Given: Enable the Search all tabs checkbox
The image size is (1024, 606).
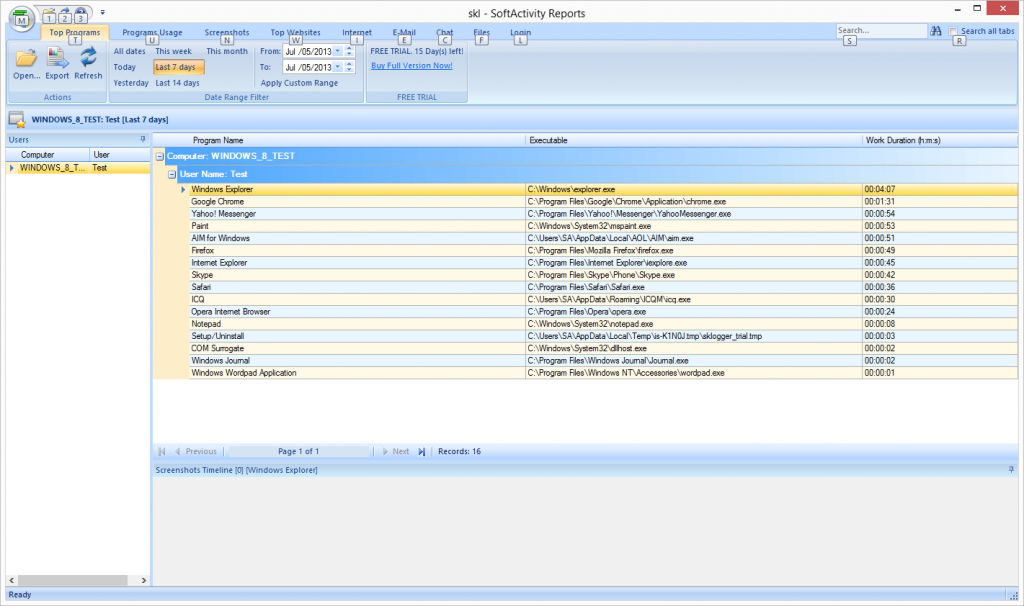Looking at the screenshot, I should coord(954,32).
